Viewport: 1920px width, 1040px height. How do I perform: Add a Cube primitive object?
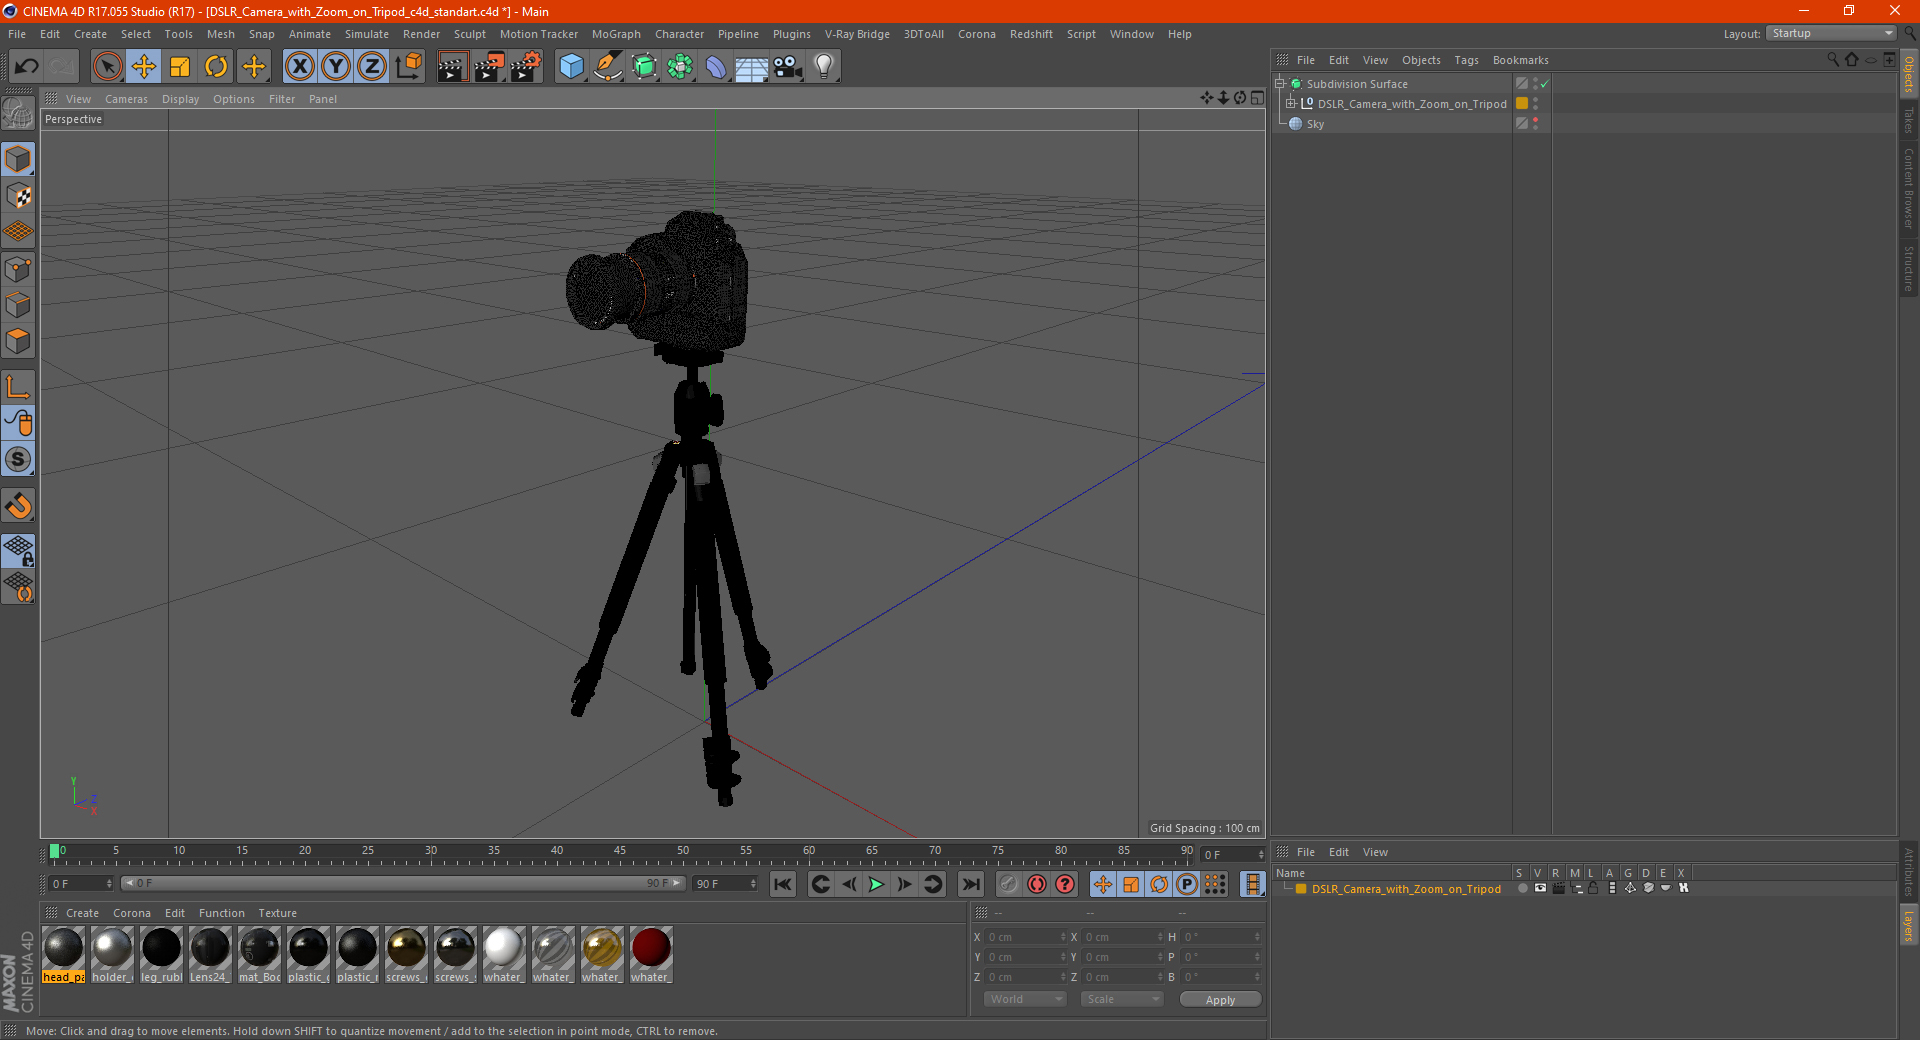pyautogui.click(x=571, y=67)
